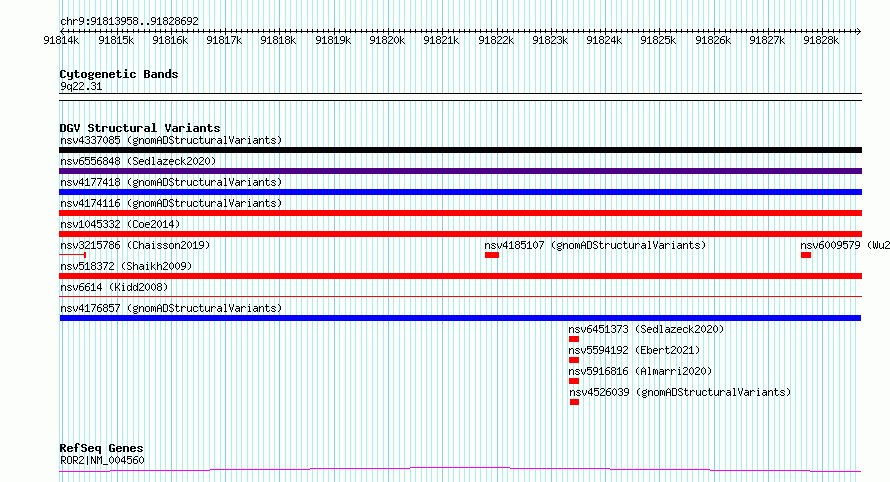Select the red nsv4526039 block
Image resolution: width=890 pixels, height=482 pixels.
(x=574, y=402)
